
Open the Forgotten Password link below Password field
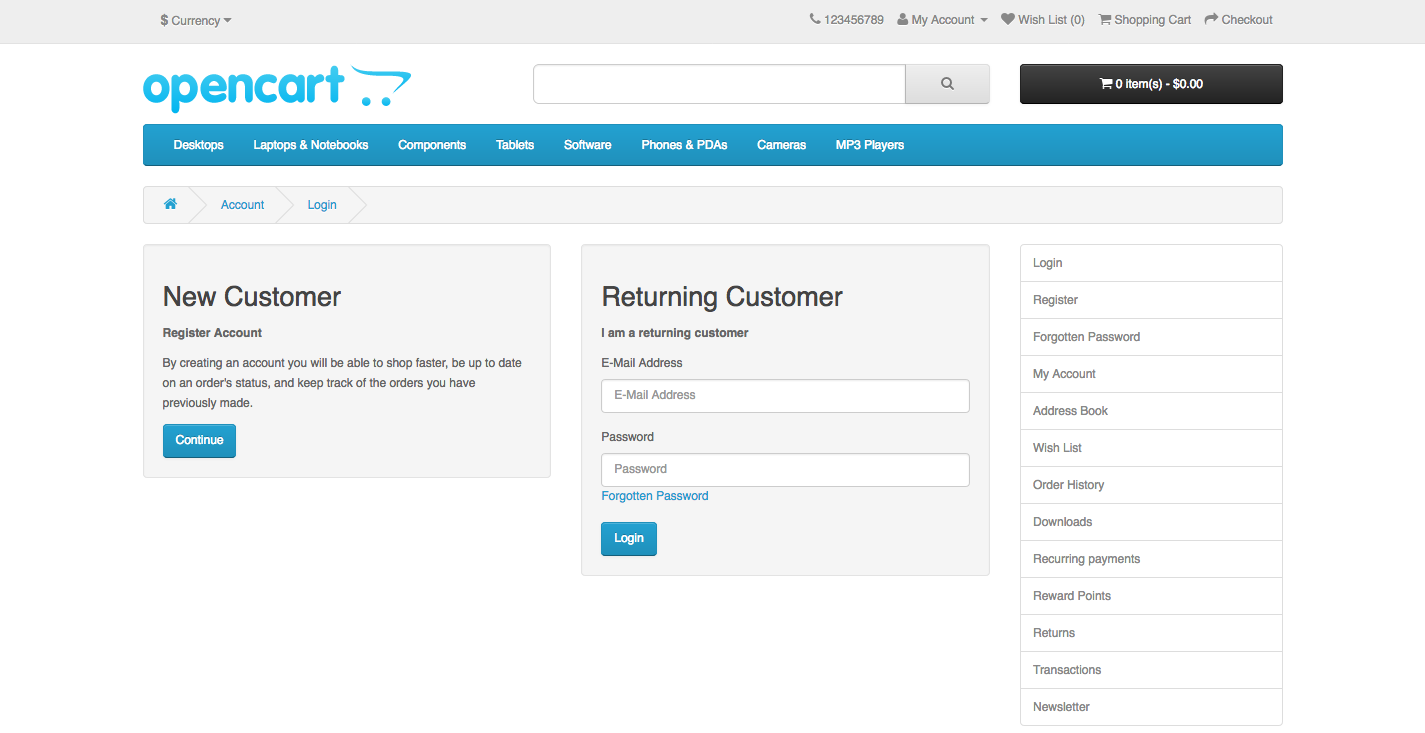[x=655, y=496]
